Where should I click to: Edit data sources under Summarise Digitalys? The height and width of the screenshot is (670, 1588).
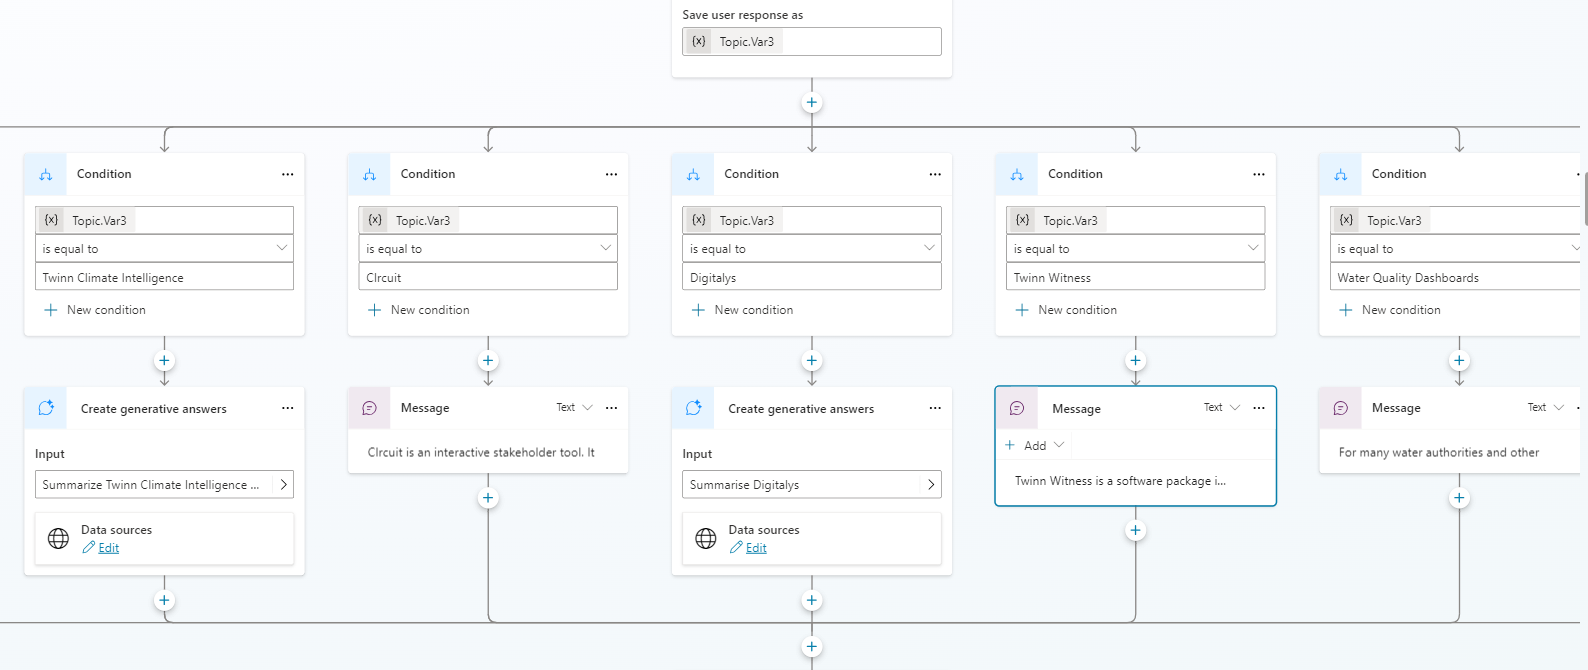[756, 548]
